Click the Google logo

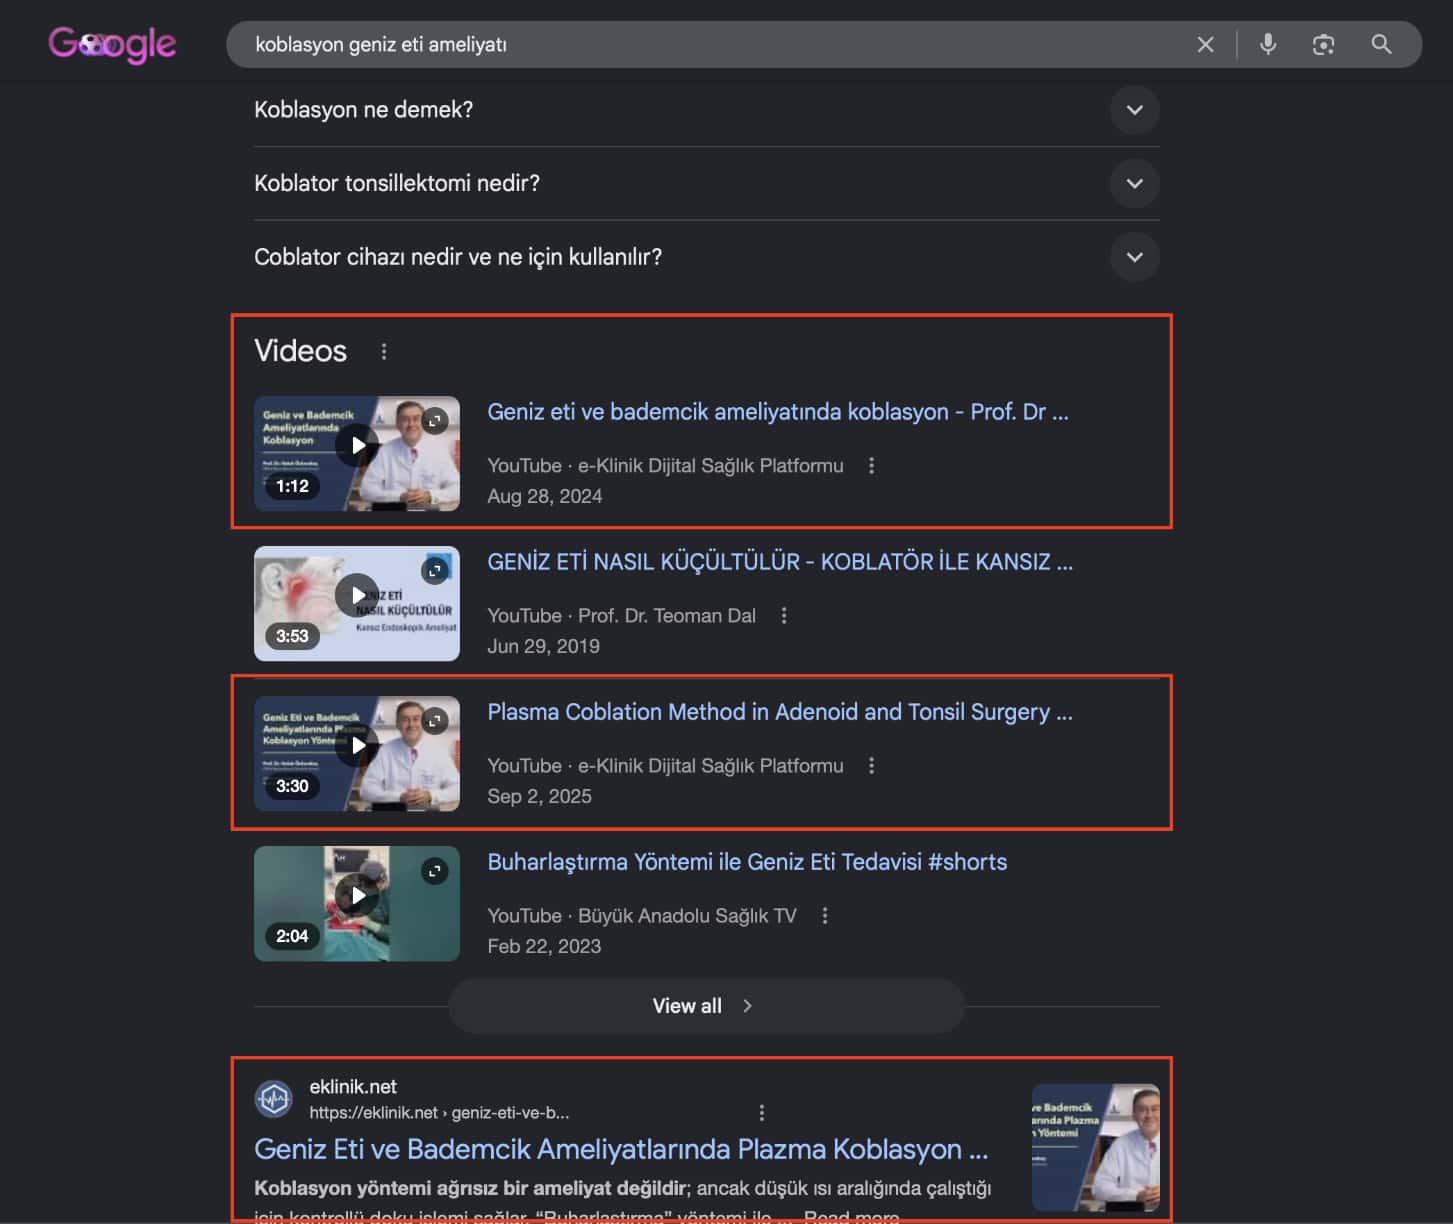(112, 44)
